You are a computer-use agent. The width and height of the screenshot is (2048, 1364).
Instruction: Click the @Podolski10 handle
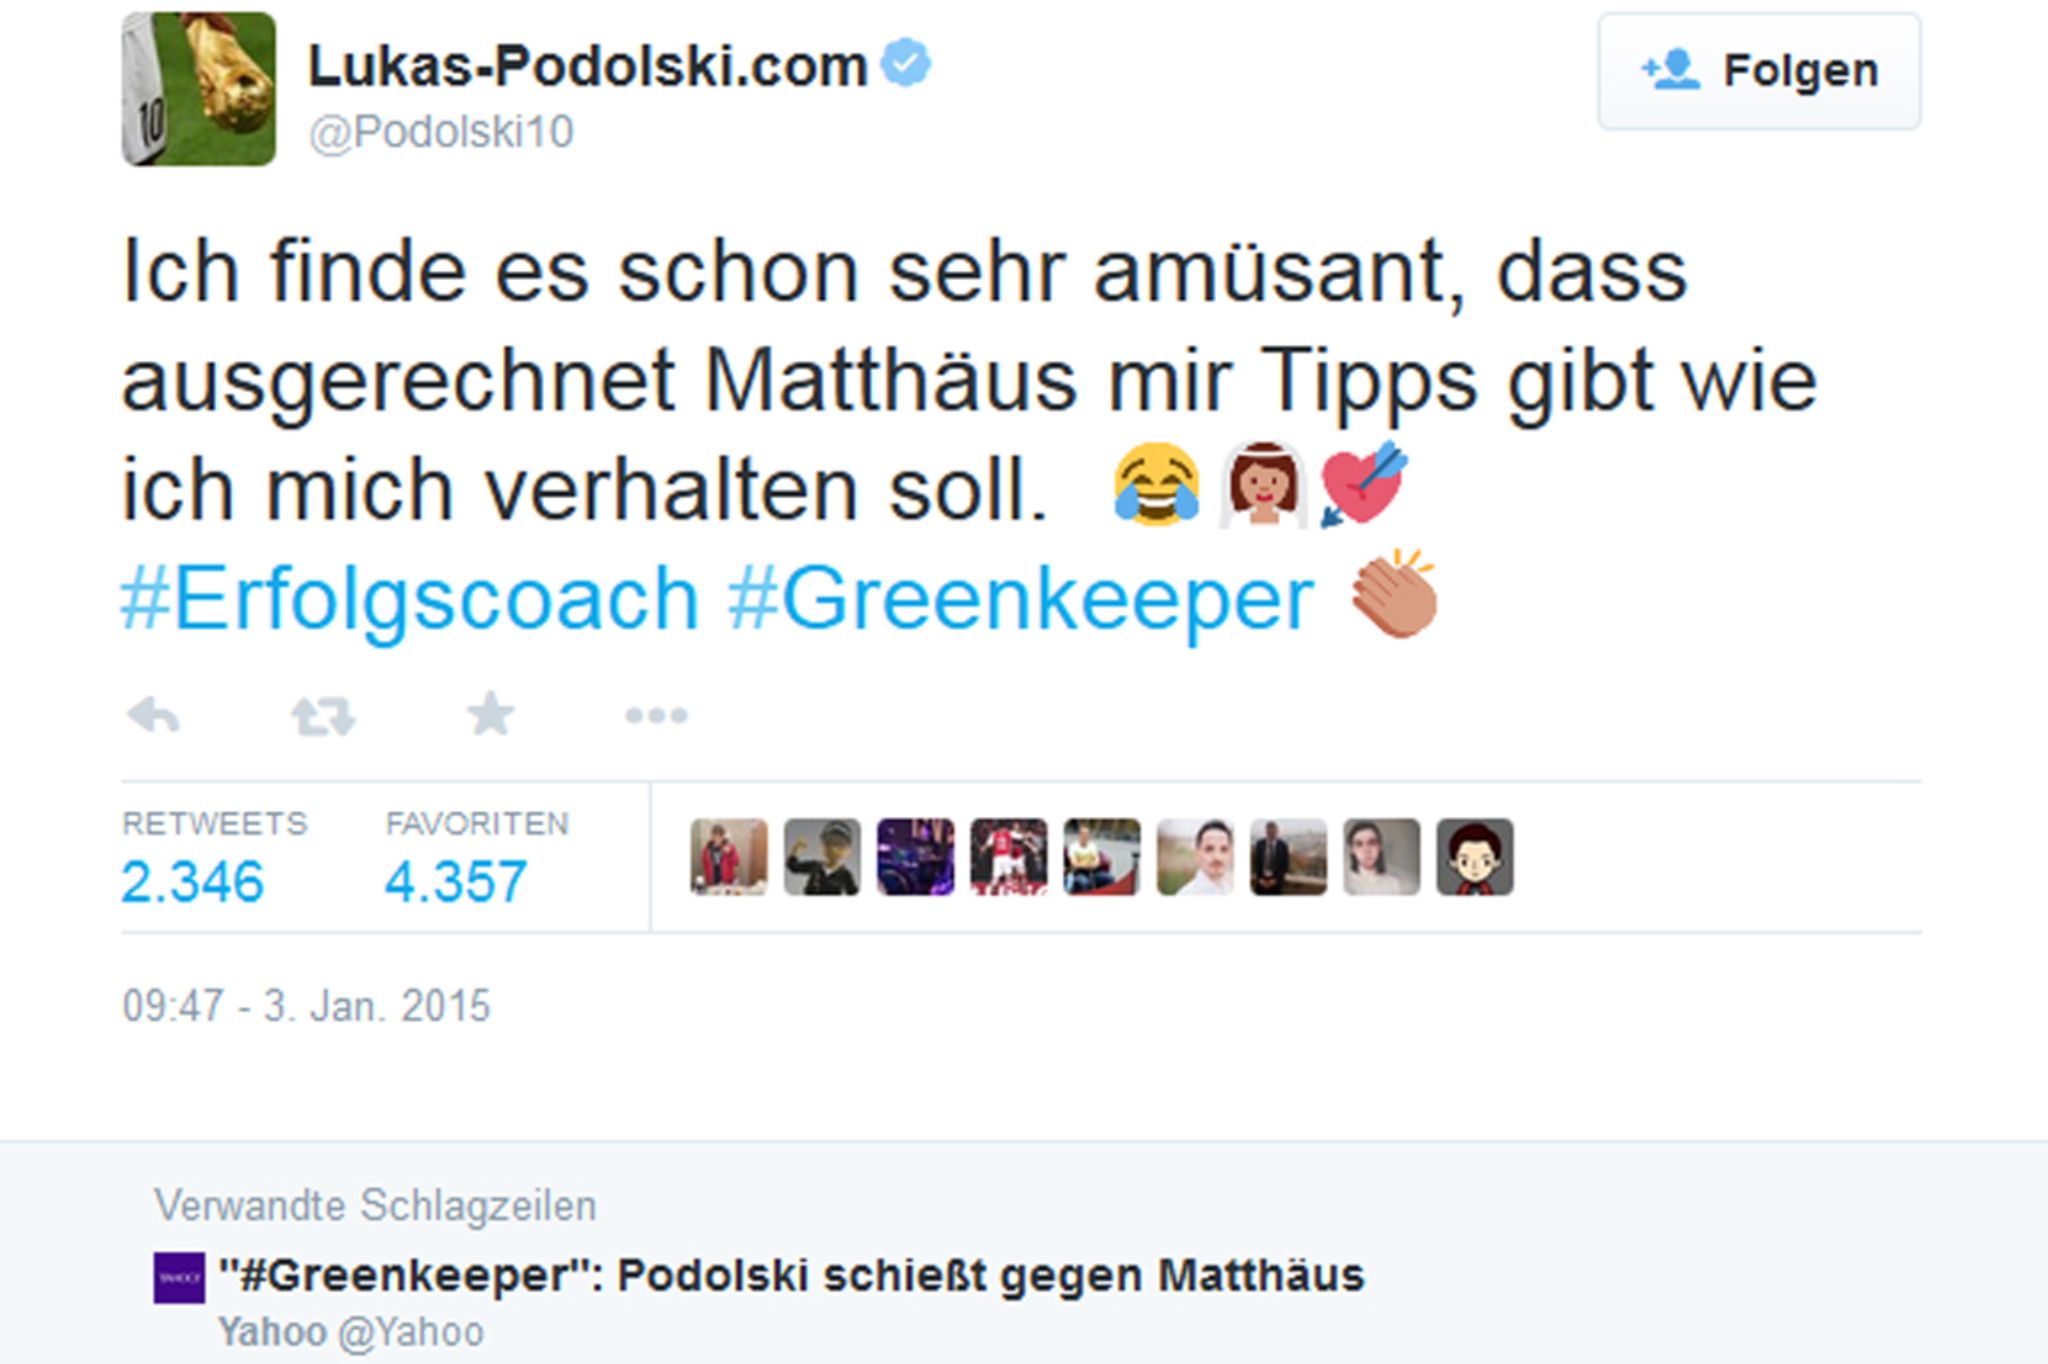click(x=441, y=132)
